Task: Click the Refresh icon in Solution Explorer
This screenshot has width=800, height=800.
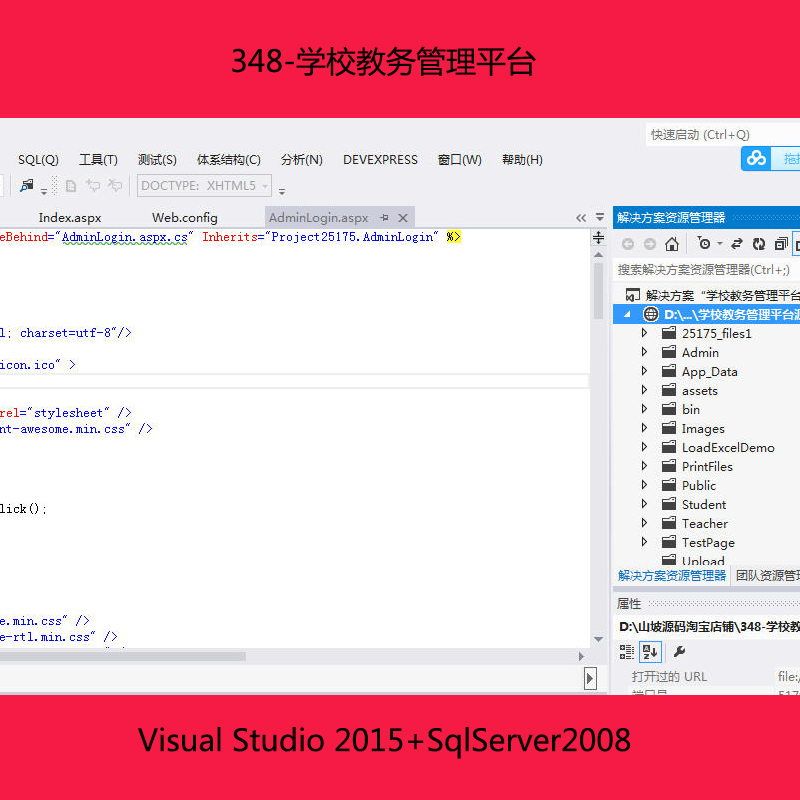Action: click(x=759, y=244)
